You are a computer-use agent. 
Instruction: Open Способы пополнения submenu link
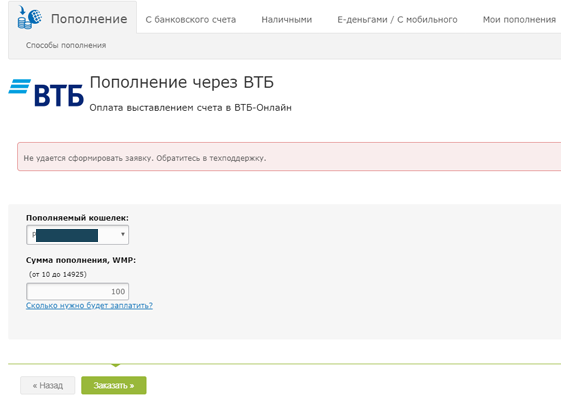(x=66, y=45)
